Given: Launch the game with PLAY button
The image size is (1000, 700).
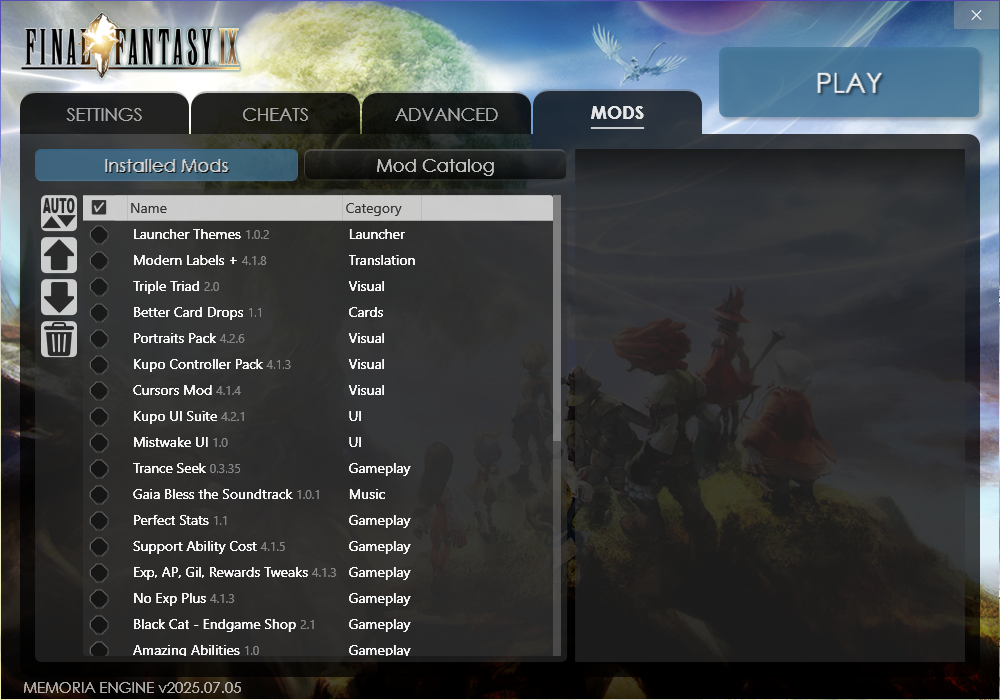Looking at the screenshot, I should [849, 82].
